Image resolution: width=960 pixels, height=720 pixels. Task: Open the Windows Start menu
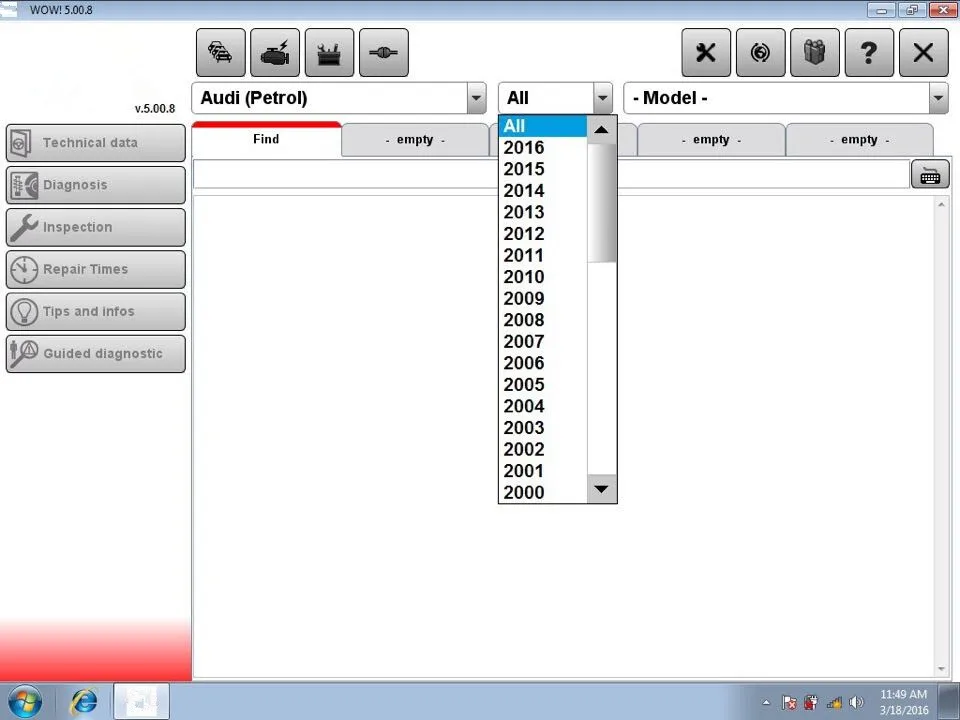coord(25,702)
